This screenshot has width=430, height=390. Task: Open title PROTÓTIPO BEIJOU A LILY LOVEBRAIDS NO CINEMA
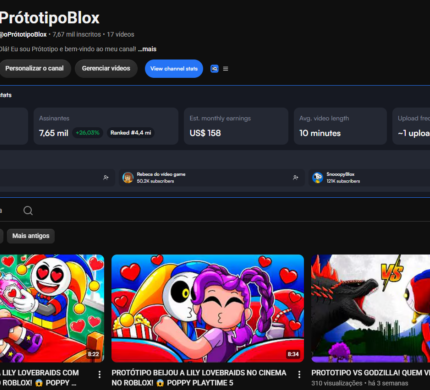[199, 378]
